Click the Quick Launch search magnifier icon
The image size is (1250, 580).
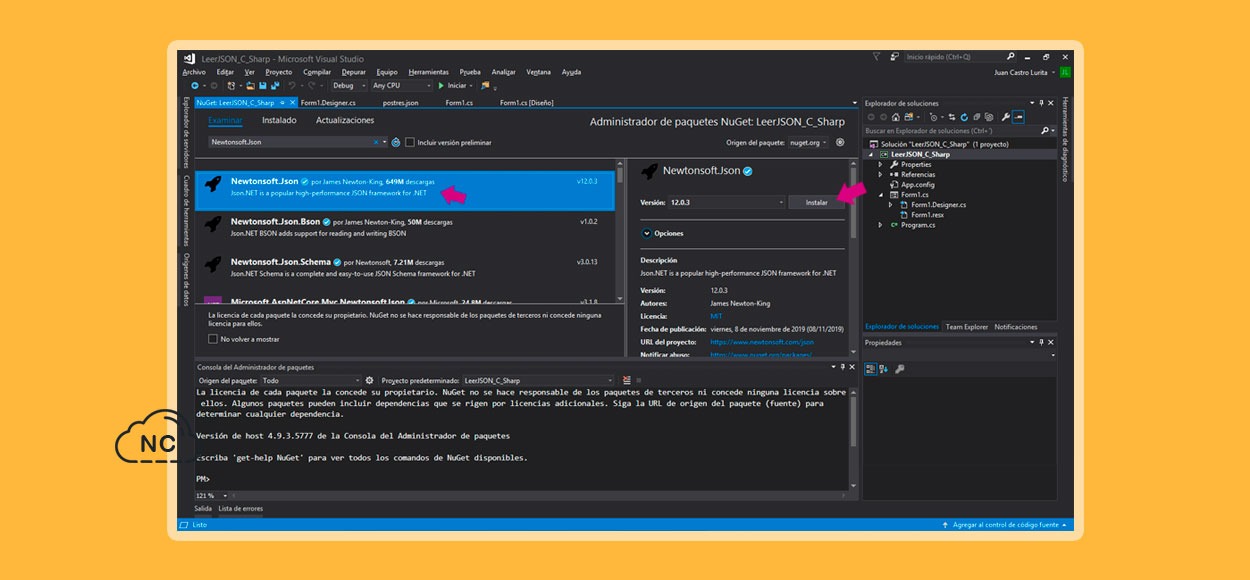click(1010, 57)
